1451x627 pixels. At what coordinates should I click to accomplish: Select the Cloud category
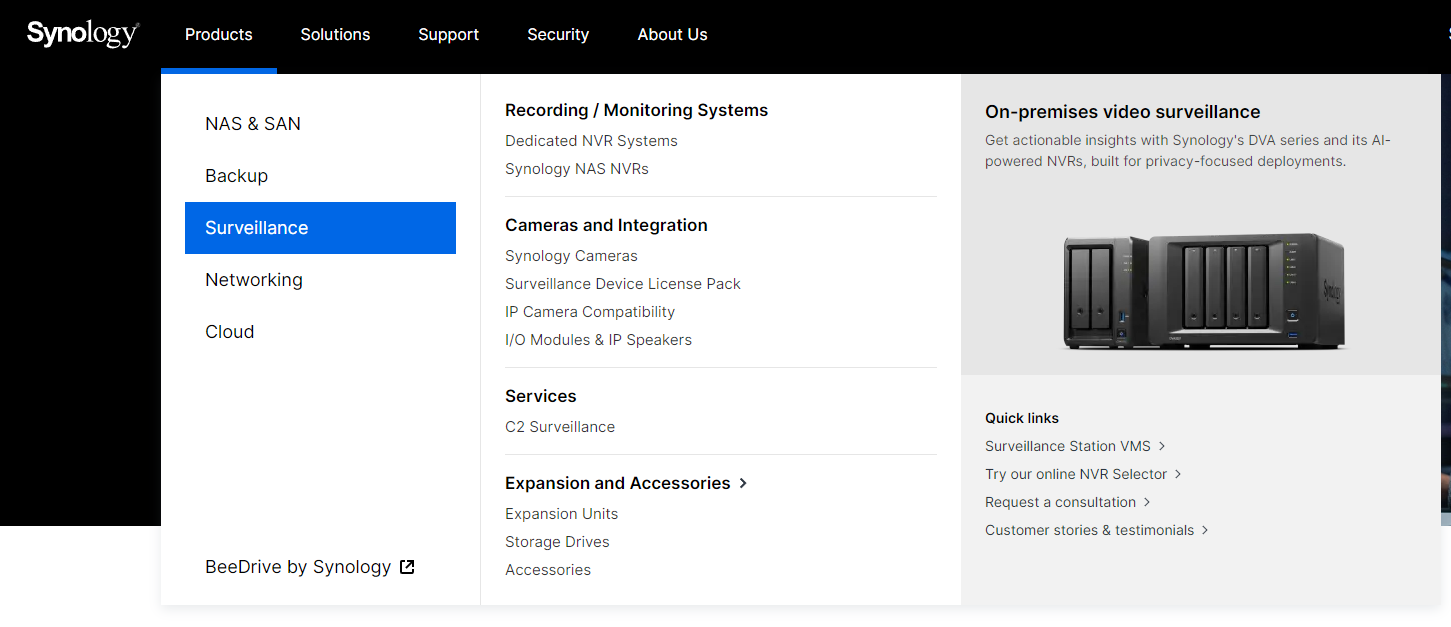click(320, 332)
